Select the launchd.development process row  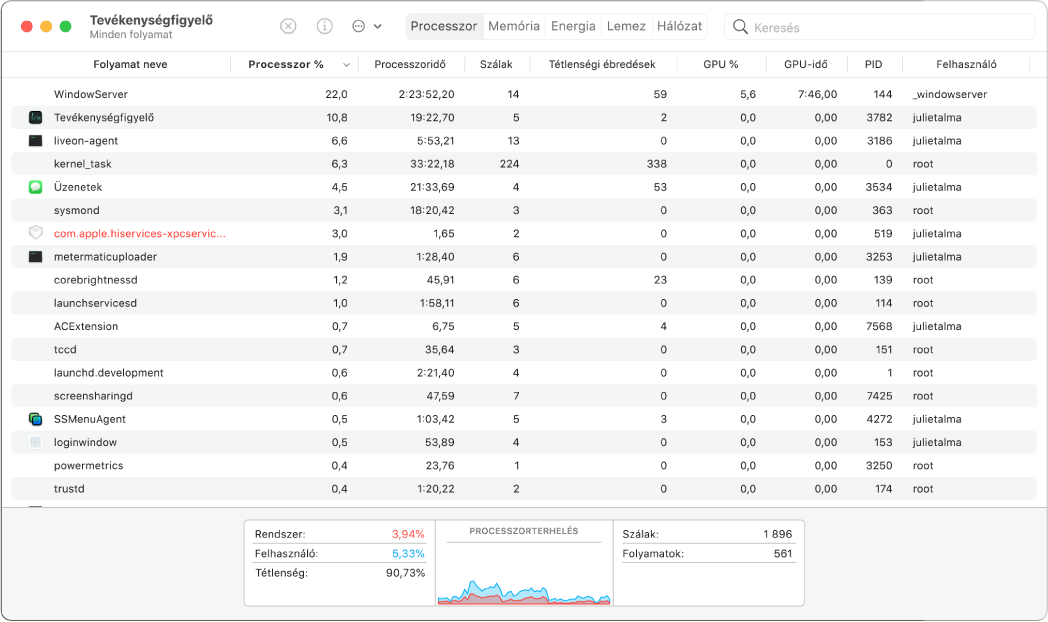coord(524,373)
